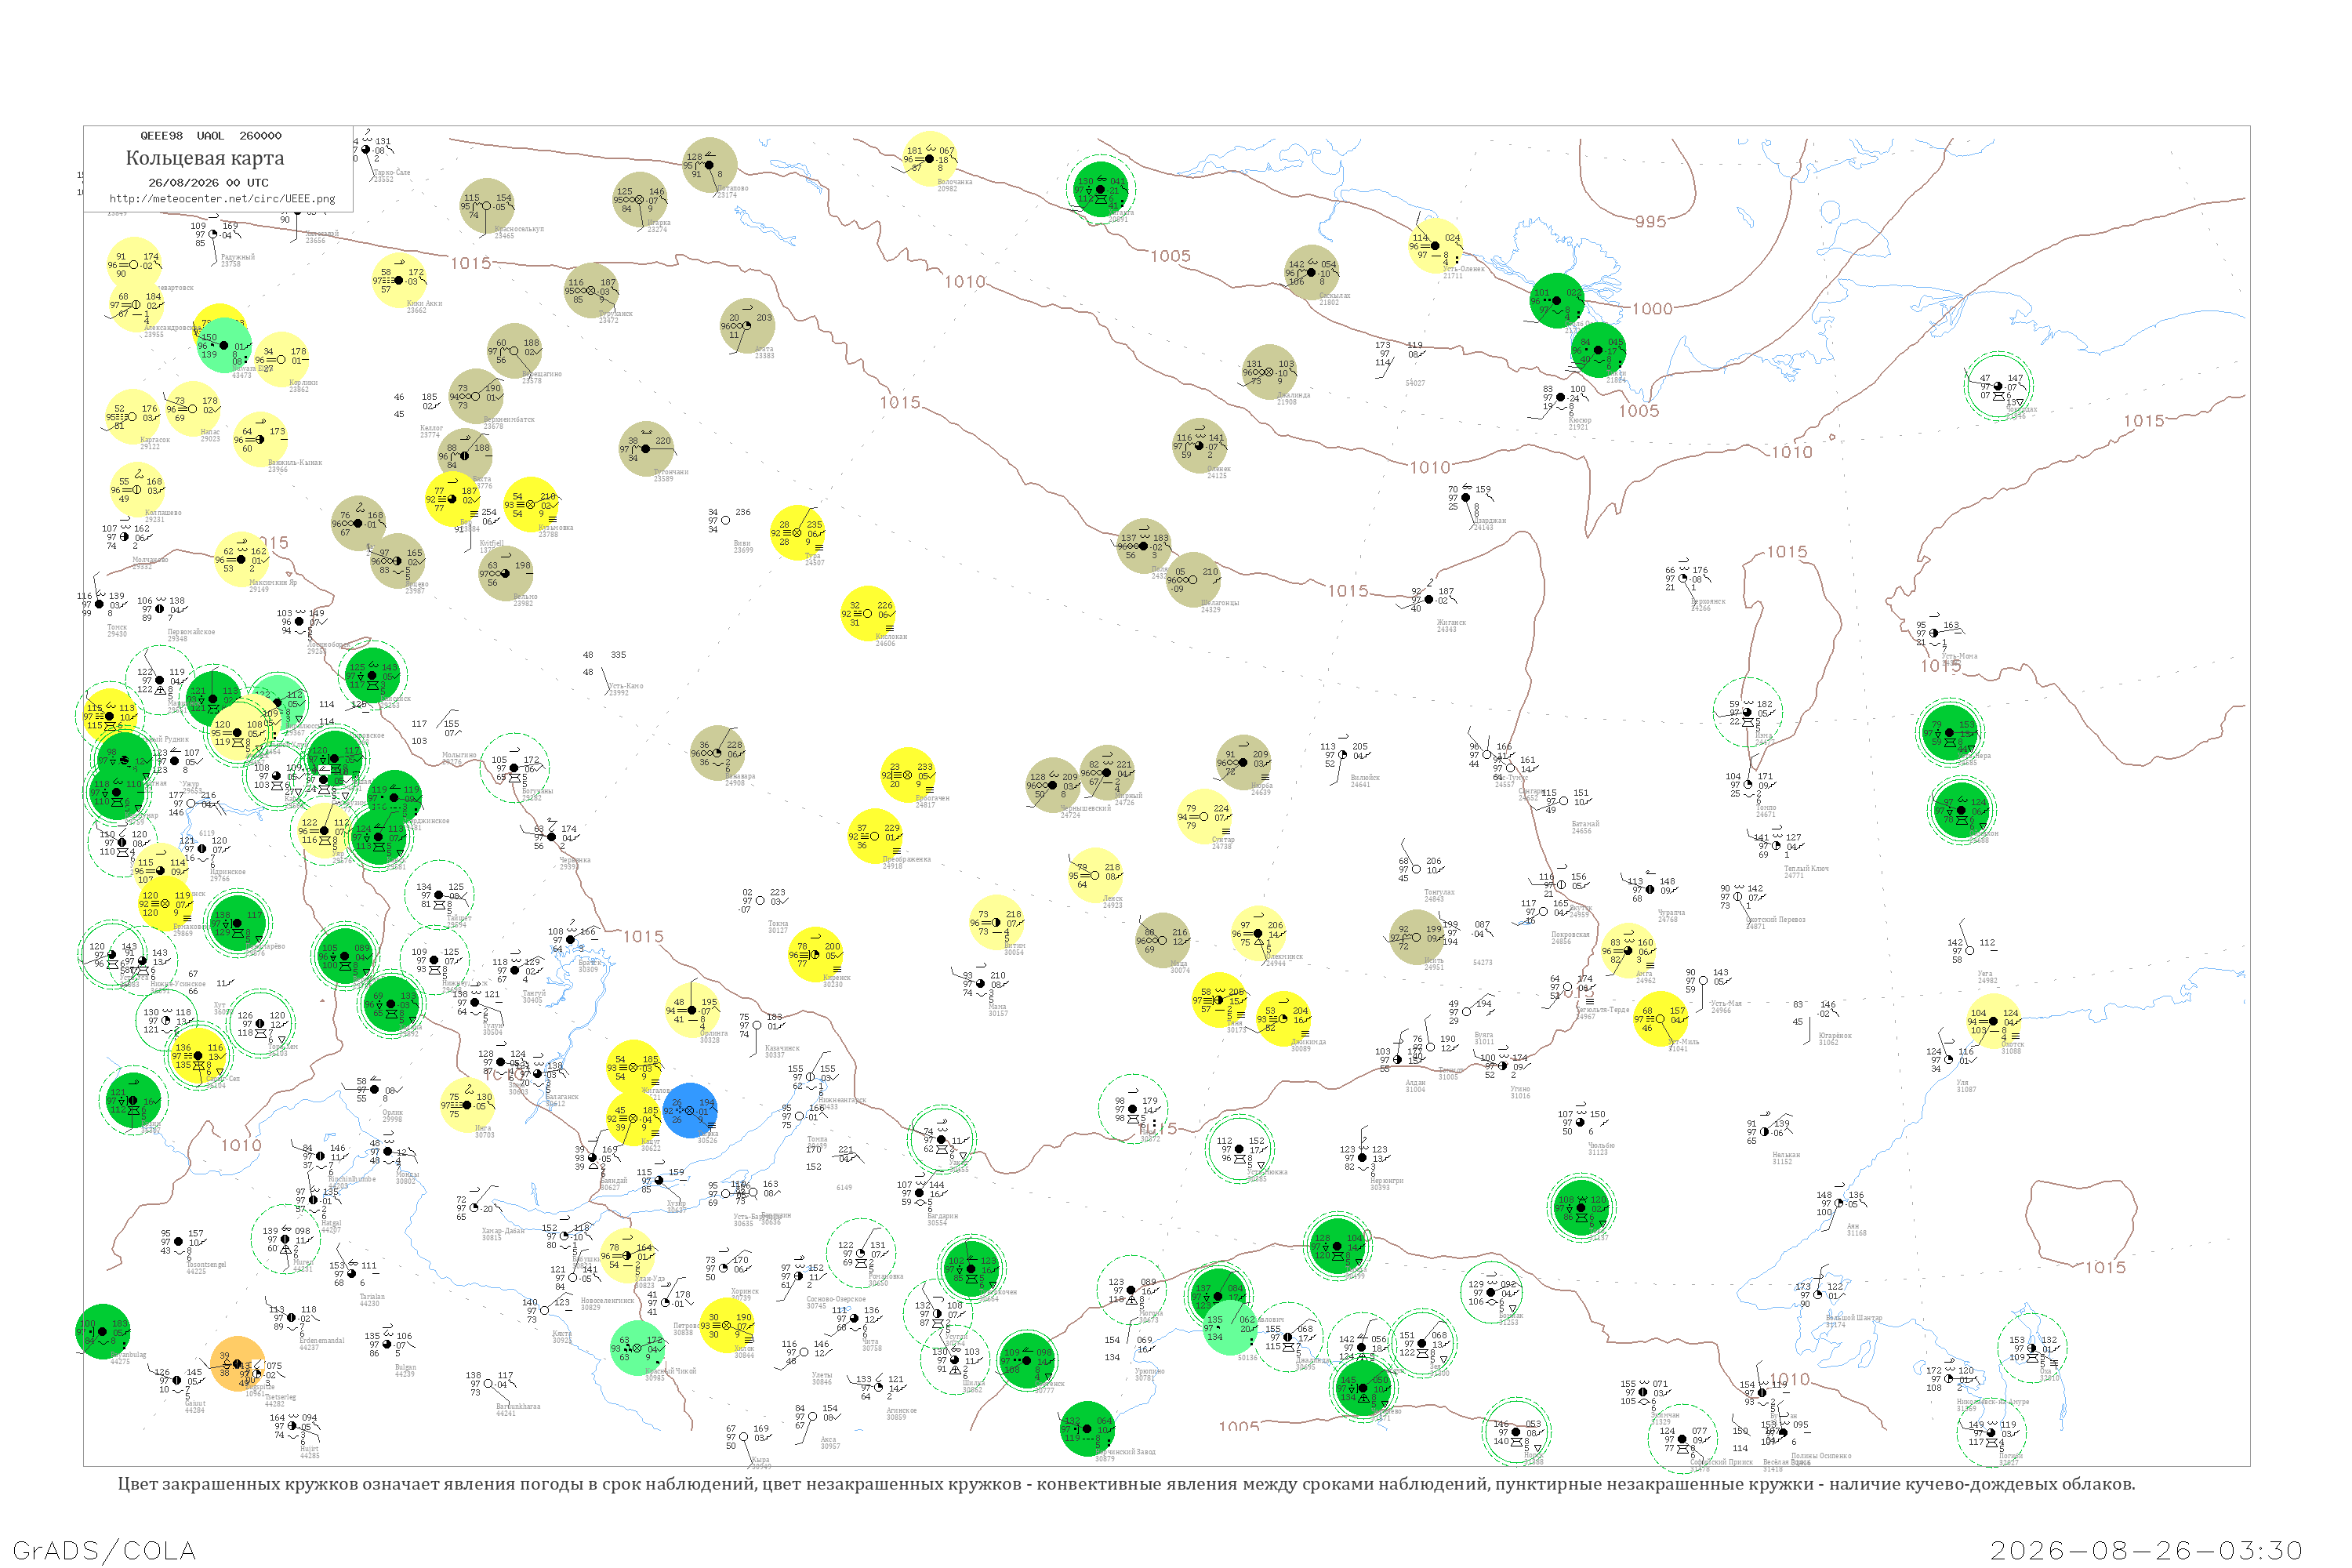Select the "Радужный 23758" station label

pyautogui.click(x=237, y=260)
